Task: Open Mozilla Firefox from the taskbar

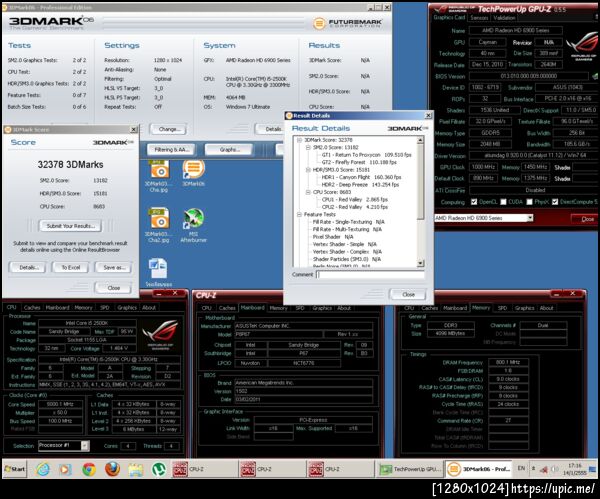Action: tap(112, 469)
